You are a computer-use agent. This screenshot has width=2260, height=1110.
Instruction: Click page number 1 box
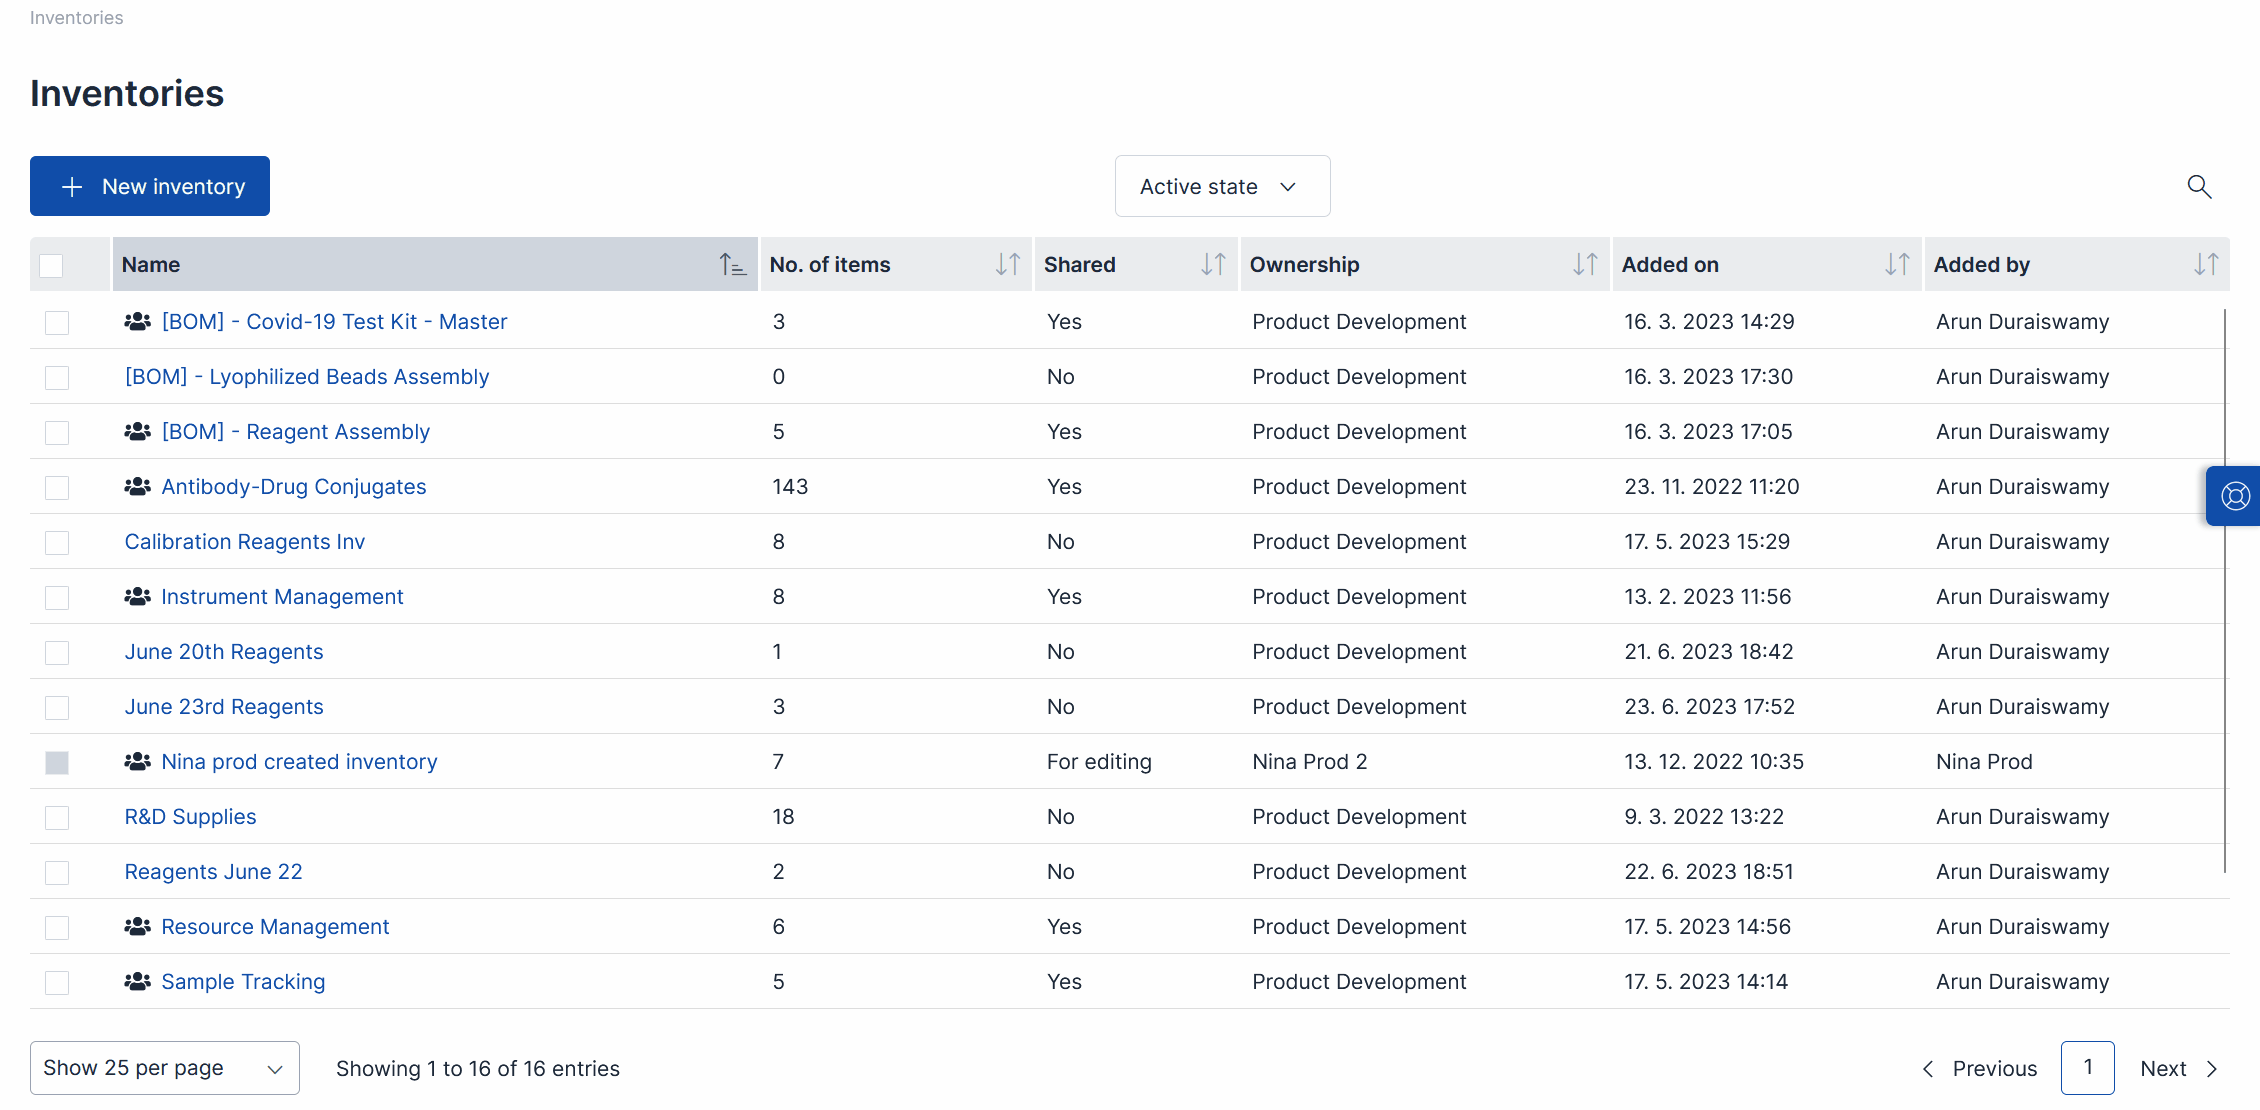click(2087, 1068)
